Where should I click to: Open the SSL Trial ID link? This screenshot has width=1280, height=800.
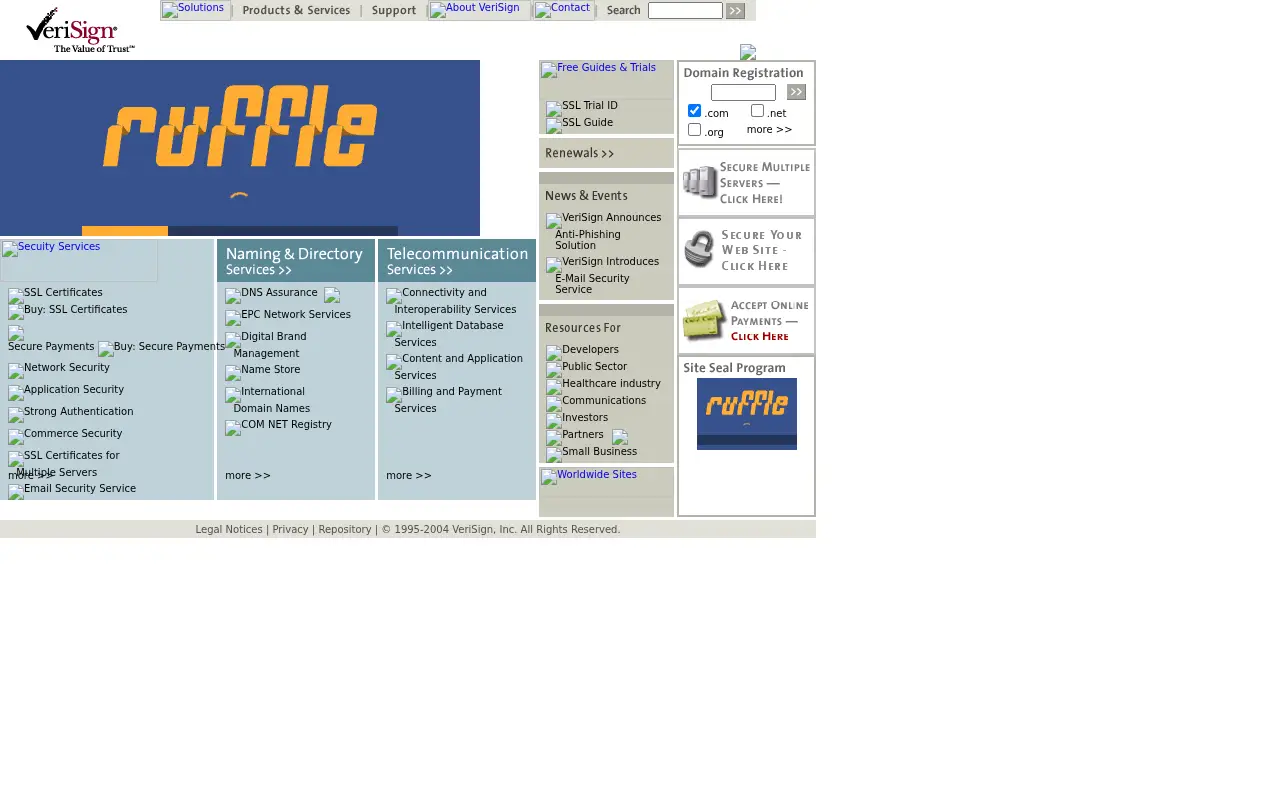590,106
